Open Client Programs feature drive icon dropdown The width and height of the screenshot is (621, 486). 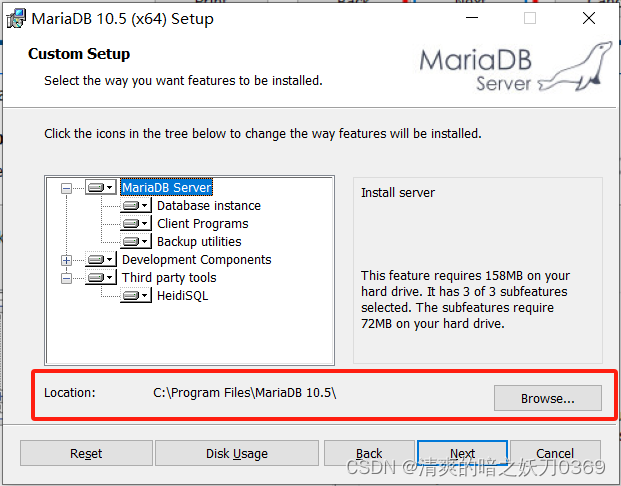coord(136,223)
